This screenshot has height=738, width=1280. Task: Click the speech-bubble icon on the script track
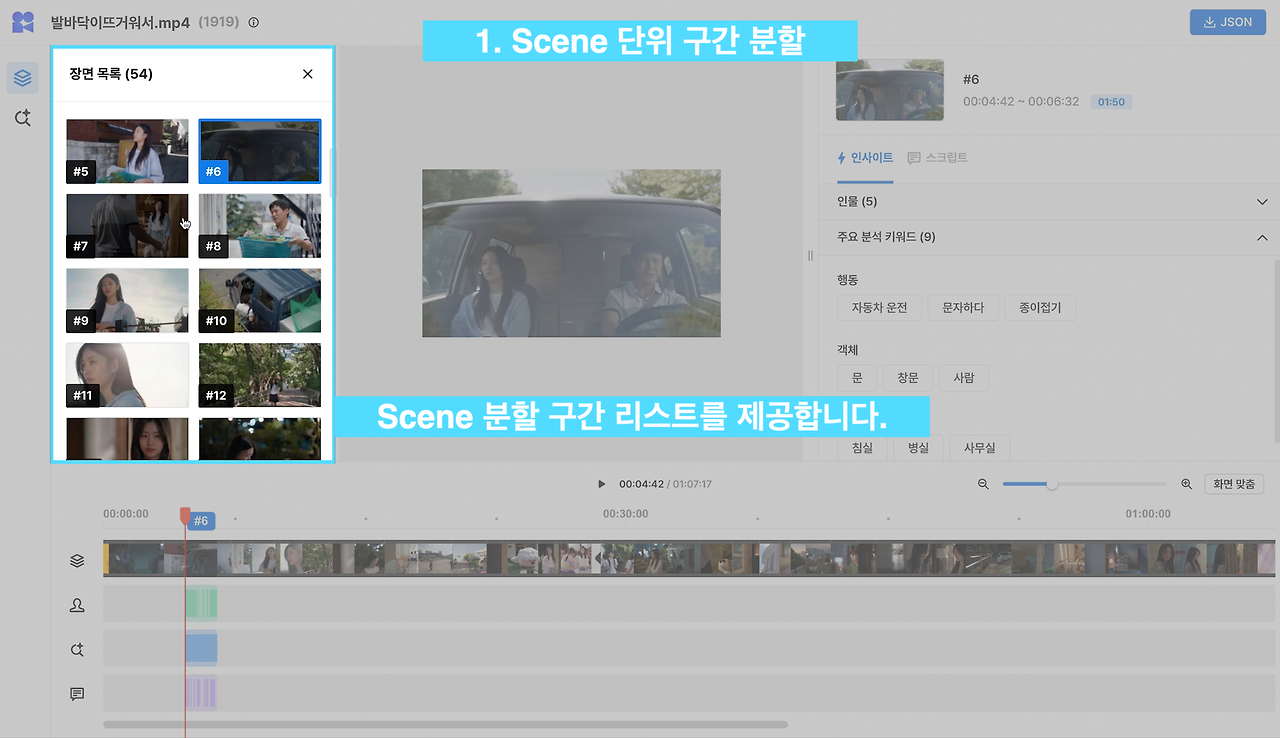click(x=77, y=693)
